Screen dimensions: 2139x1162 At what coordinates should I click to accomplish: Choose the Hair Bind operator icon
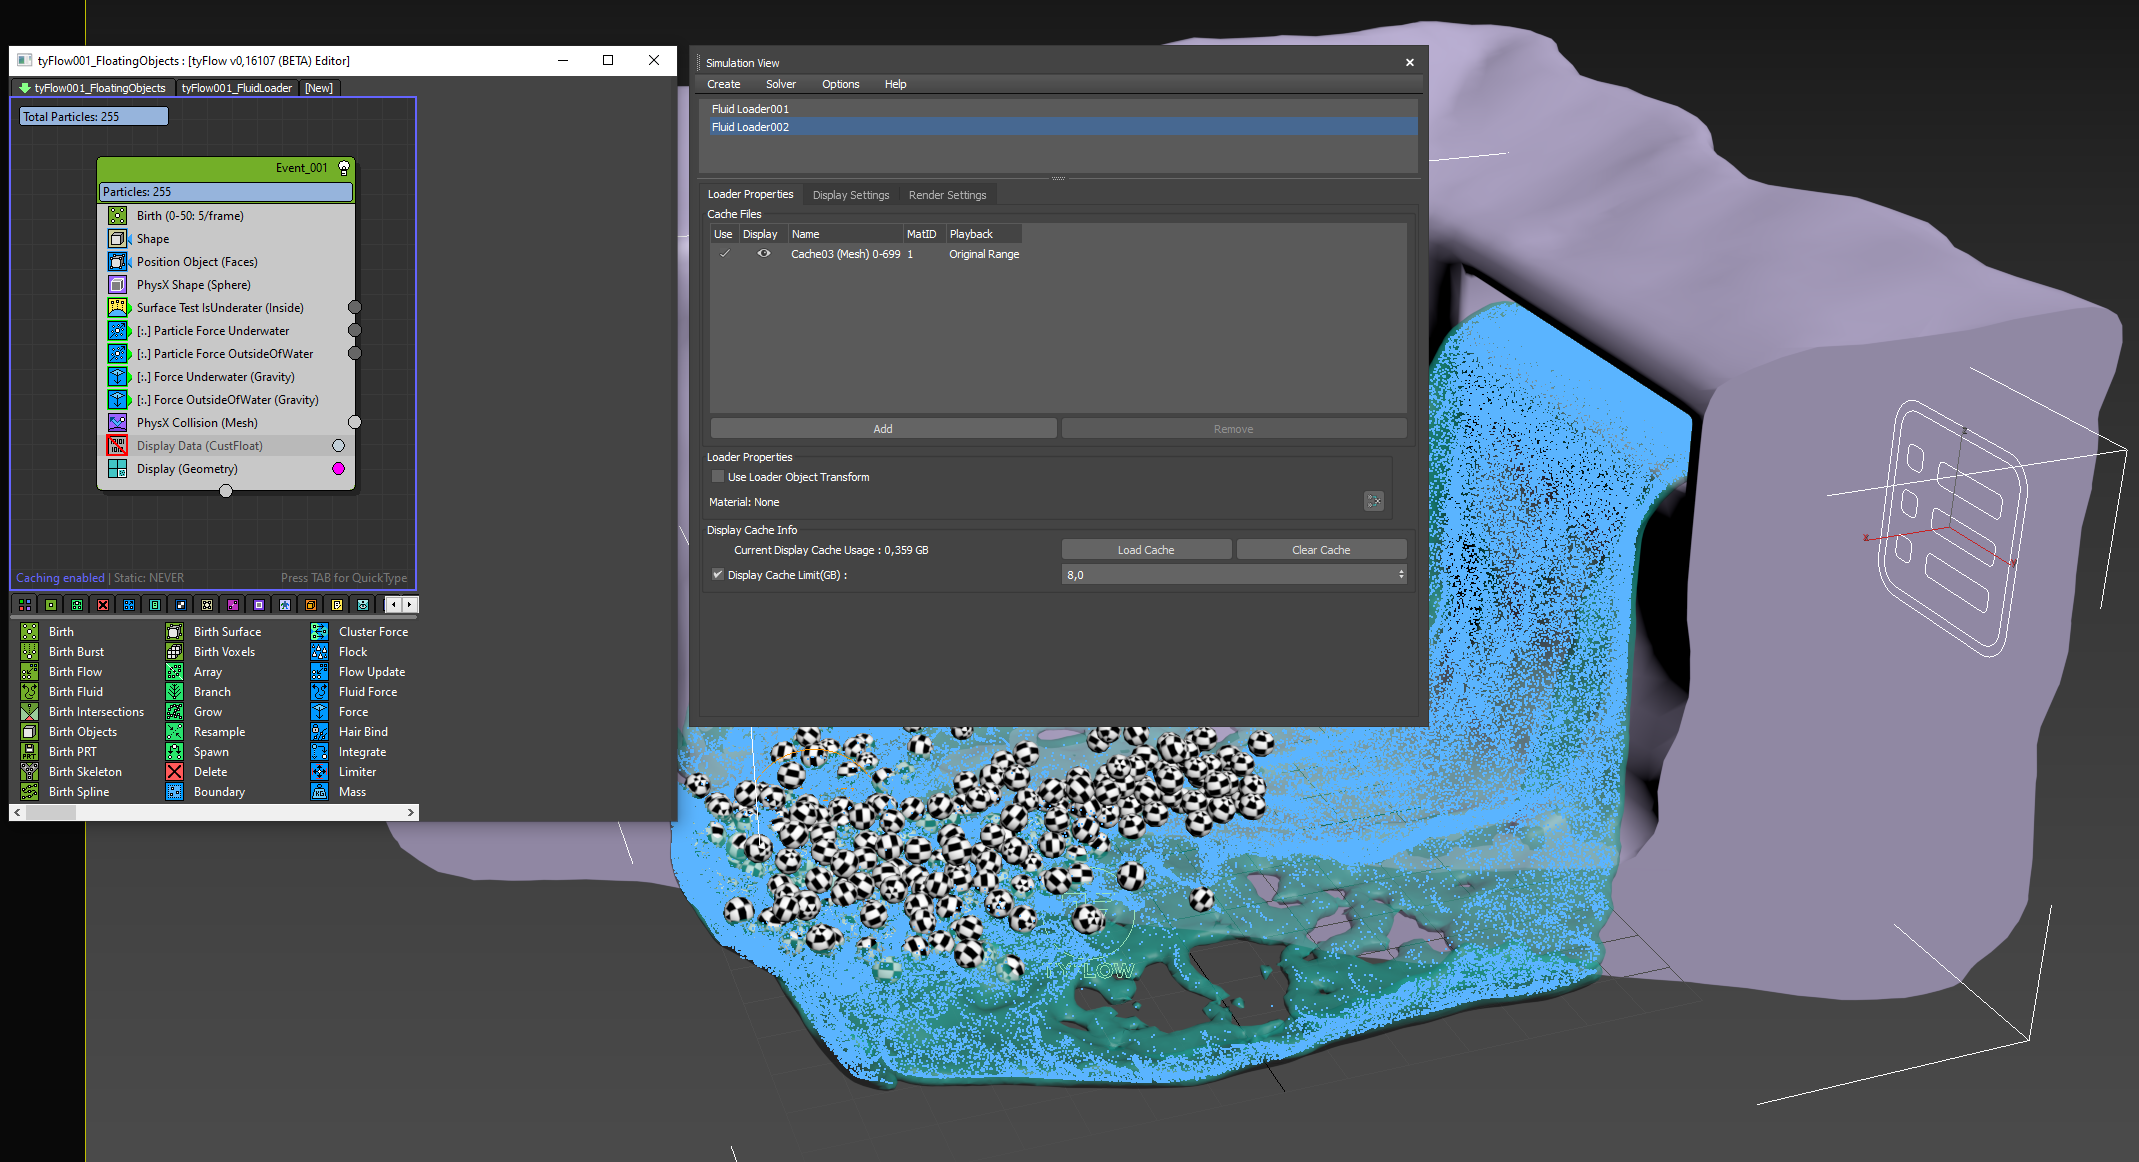click(319, 732)
